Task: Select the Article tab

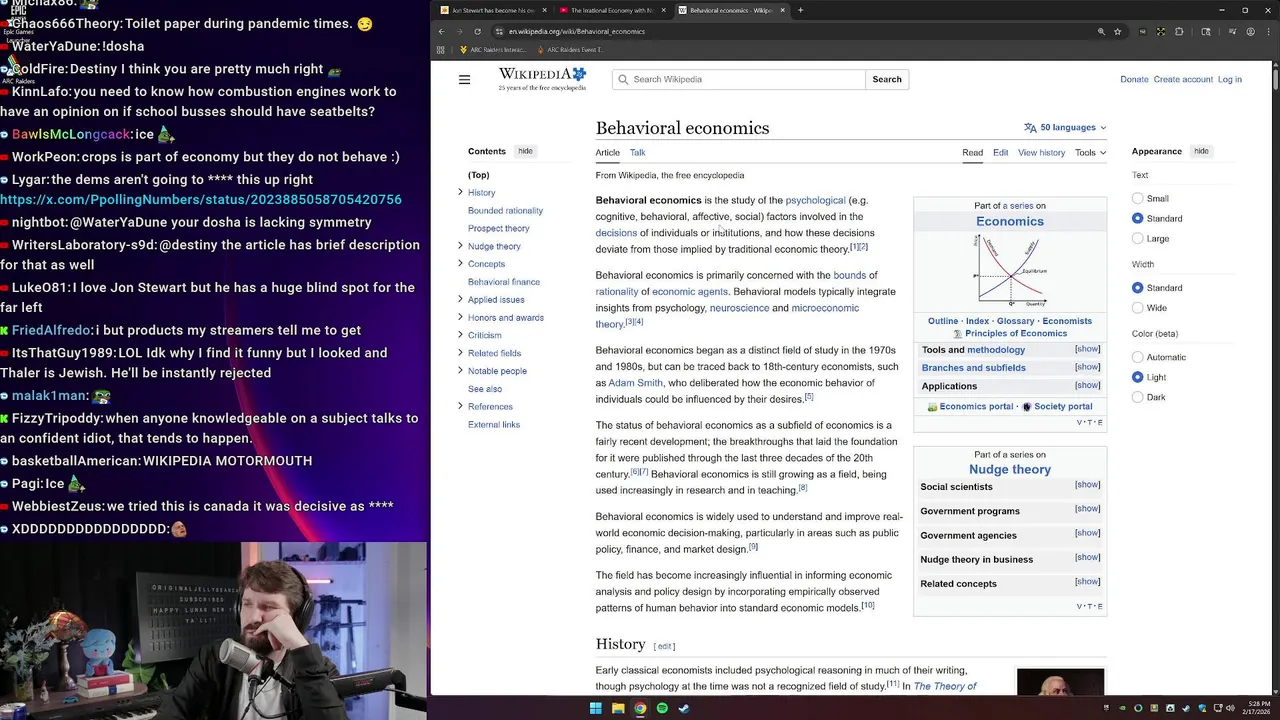Action: [608, 153]
